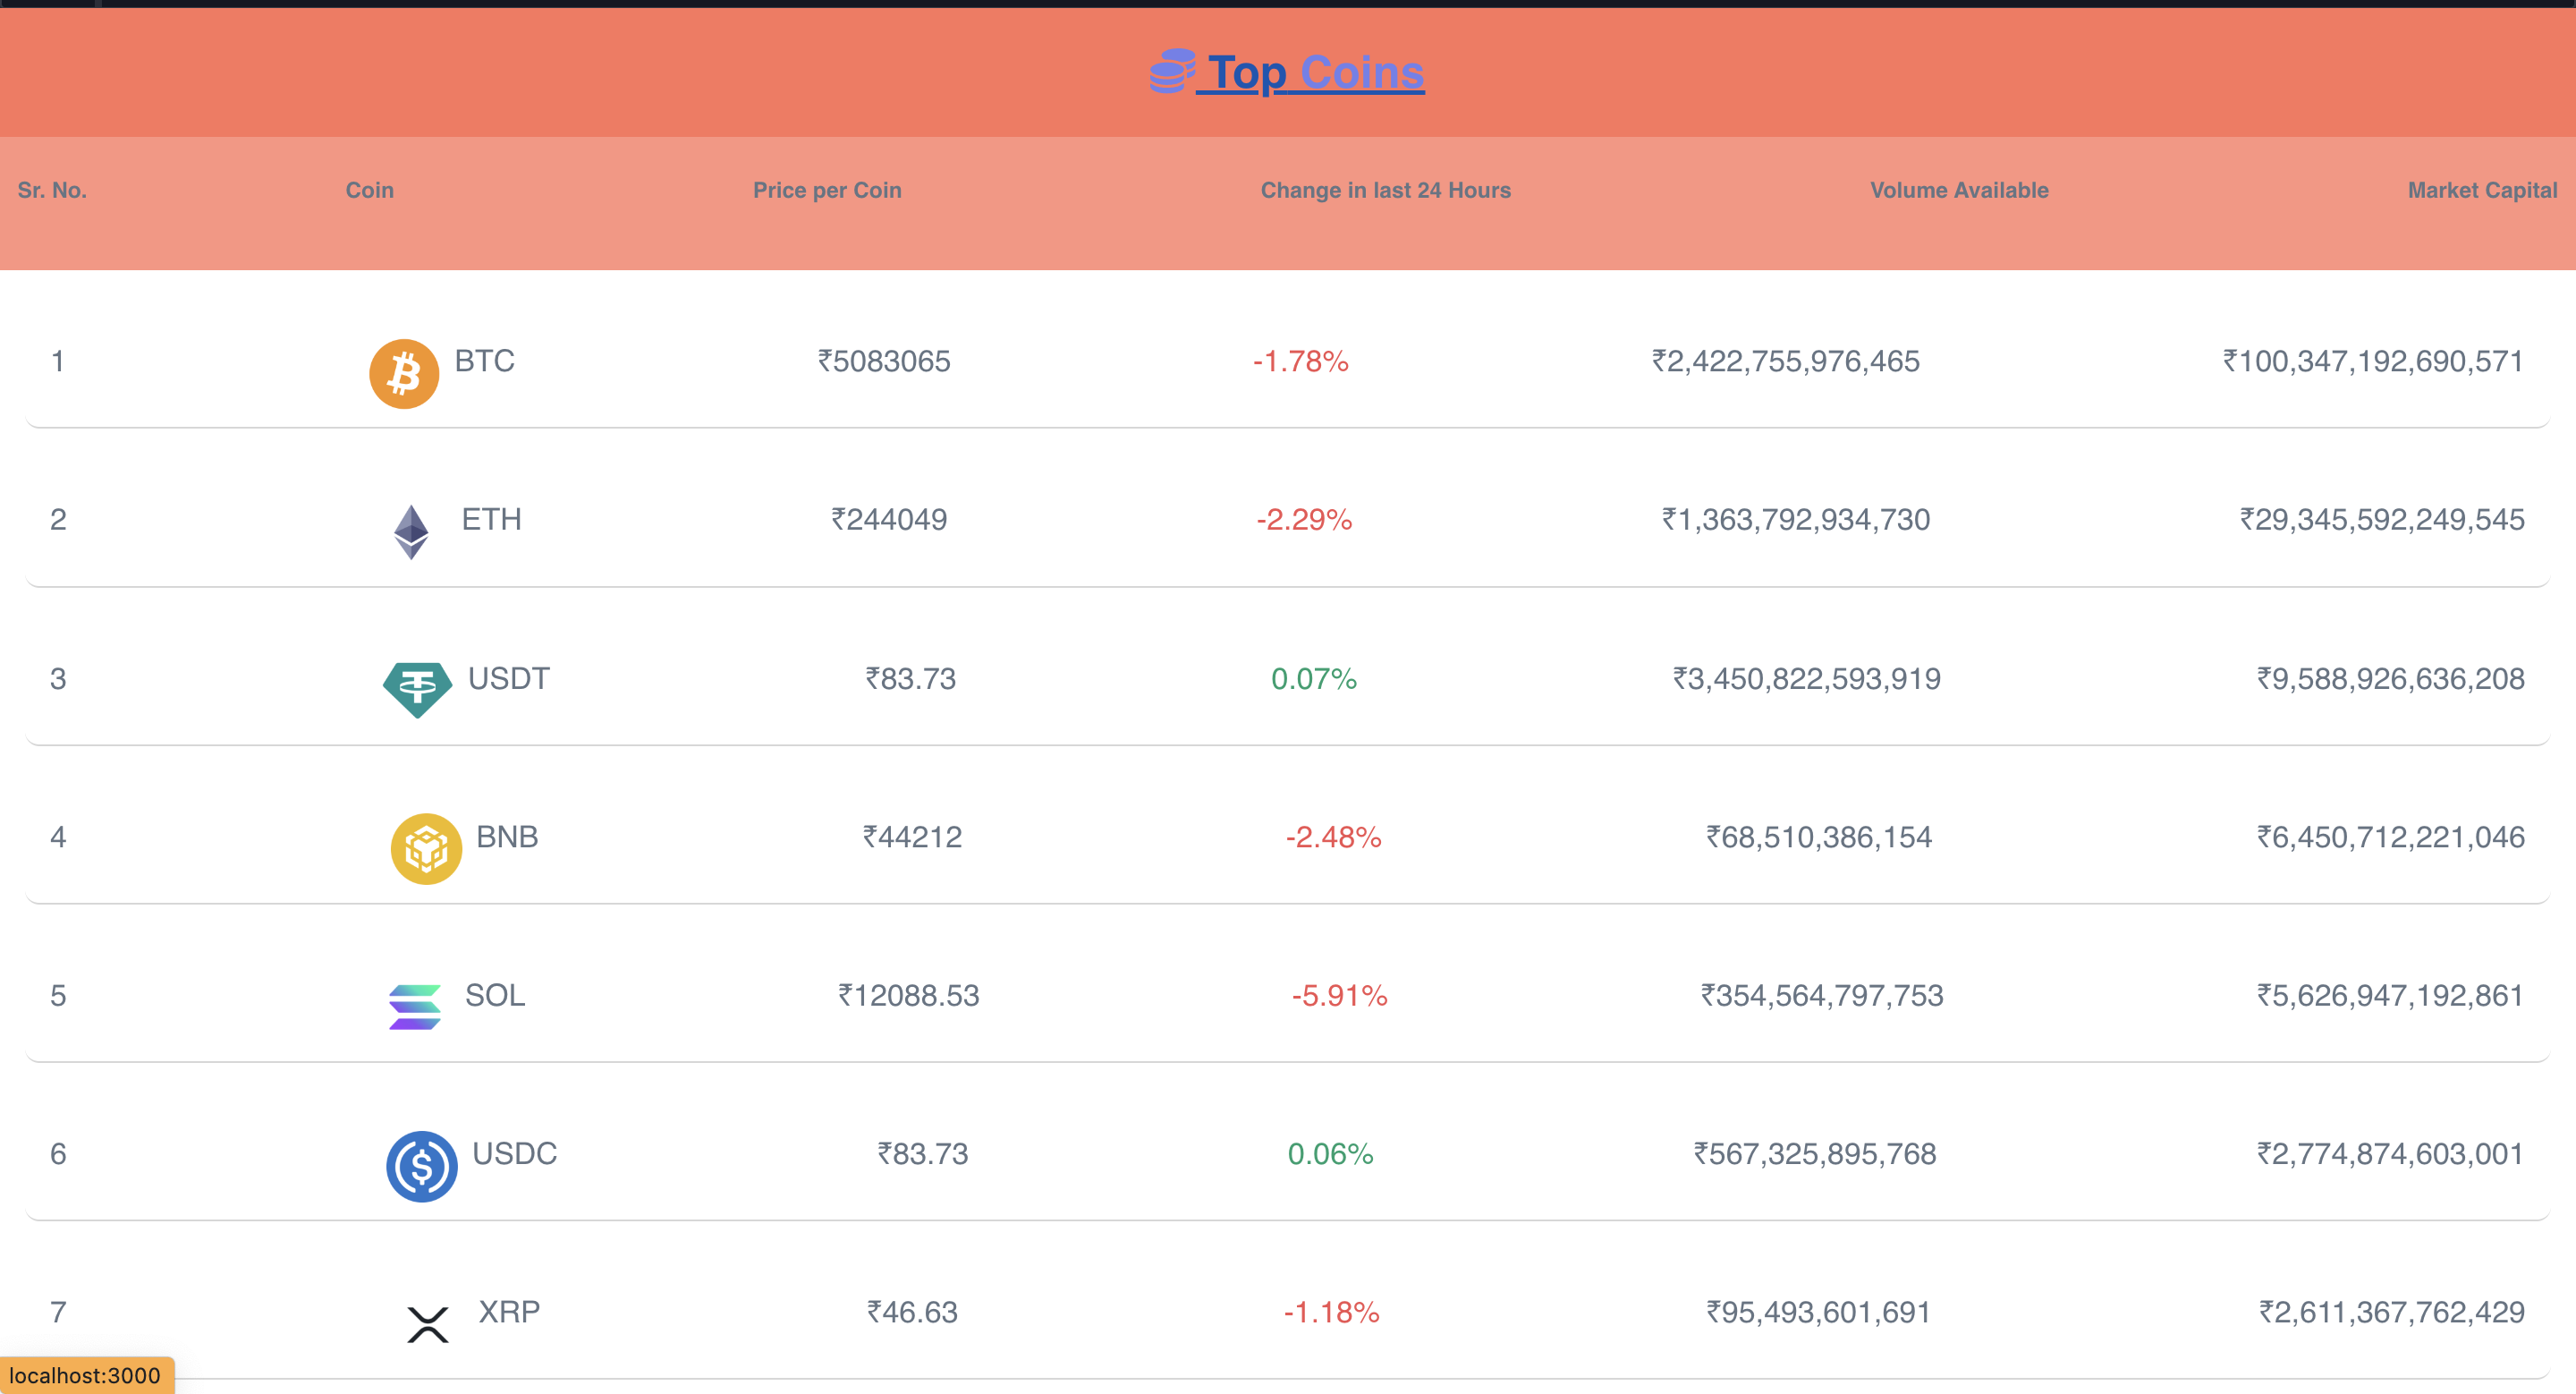
Task: Click USDC market cap ₹2,774,874,603,001
Action: pyautogui.click(x=2391, y=1153)
